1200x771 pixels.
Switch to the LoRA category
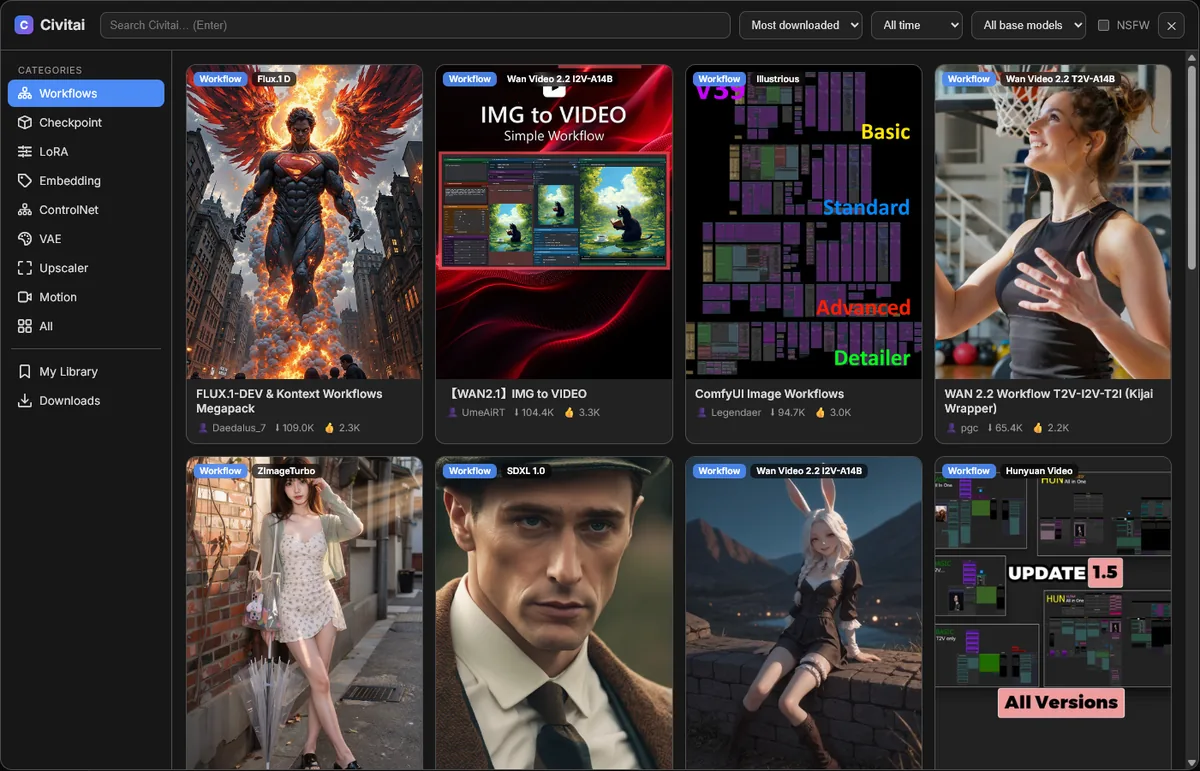tap(86, 151)
